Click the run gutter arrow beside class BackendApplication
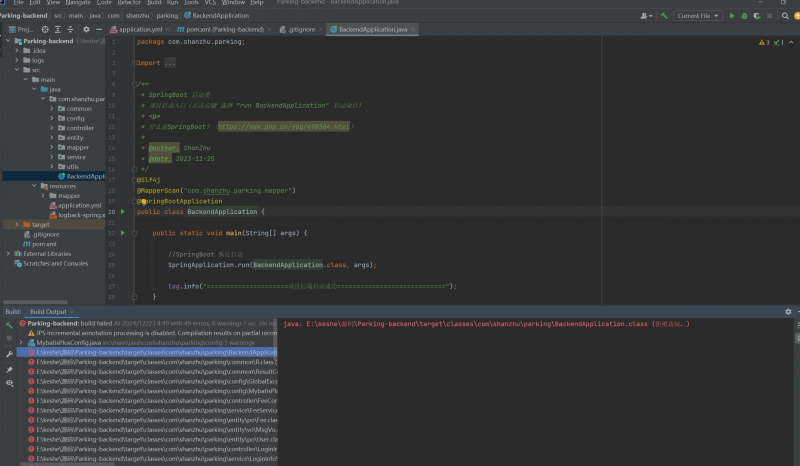Viewport: 800px width, 466px height. click(x=122, y=211)
